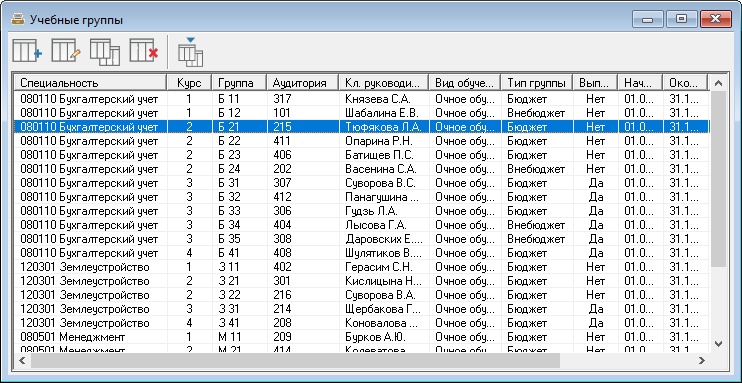Click the delete record red cross icon

click(x=144, y=51)
